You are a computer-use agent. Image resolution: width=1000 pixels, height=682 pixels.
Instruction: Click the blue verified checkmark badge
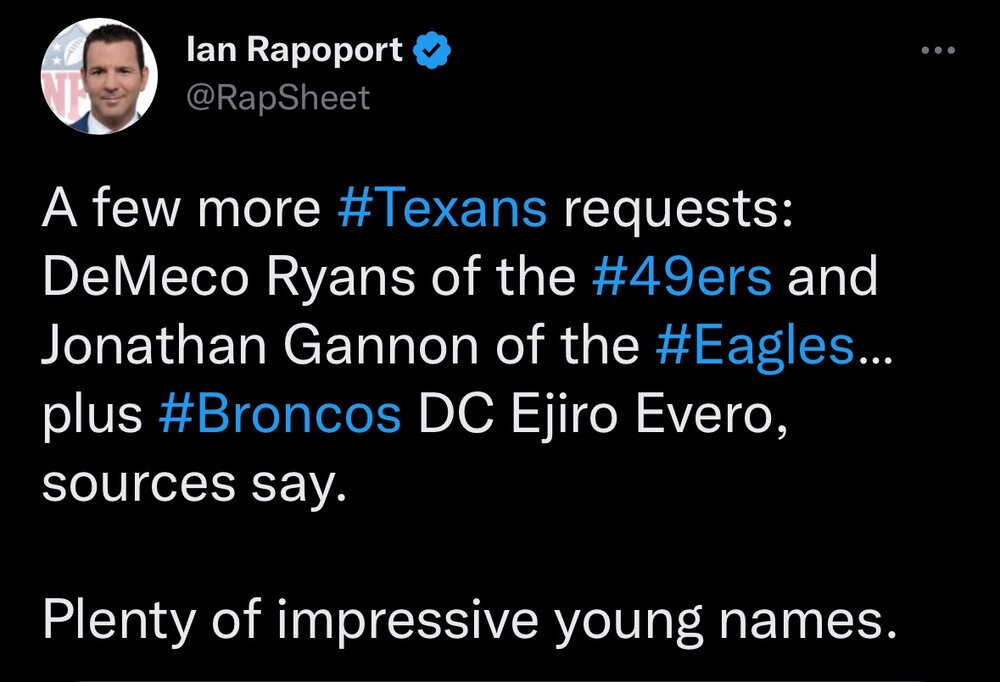tap(433, 50)
